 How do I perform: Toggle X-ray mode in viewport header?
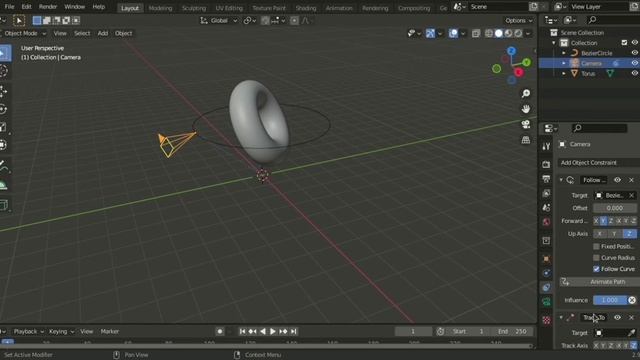click(476, 33)
